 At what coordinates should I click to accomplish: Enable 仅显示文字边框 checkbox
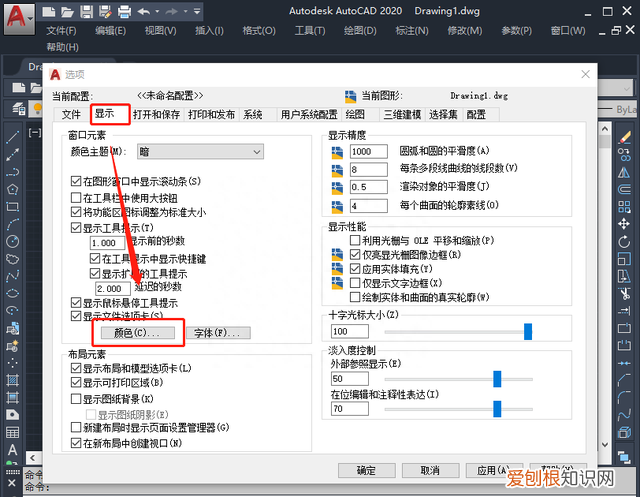(355, 283)
